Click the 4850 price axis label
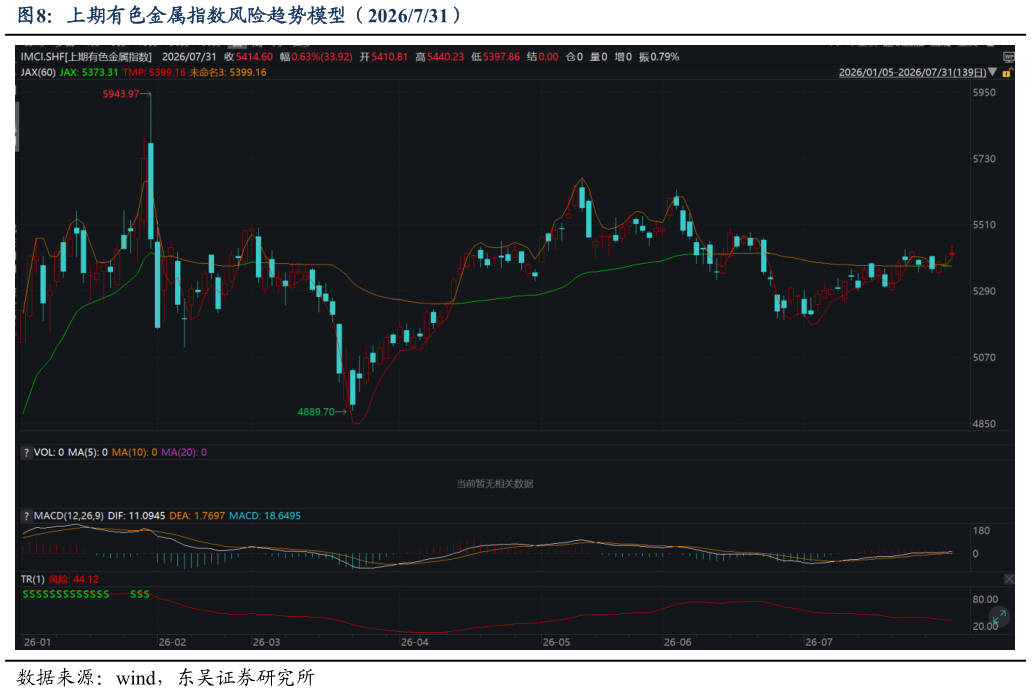 click(x=984, y=424)
